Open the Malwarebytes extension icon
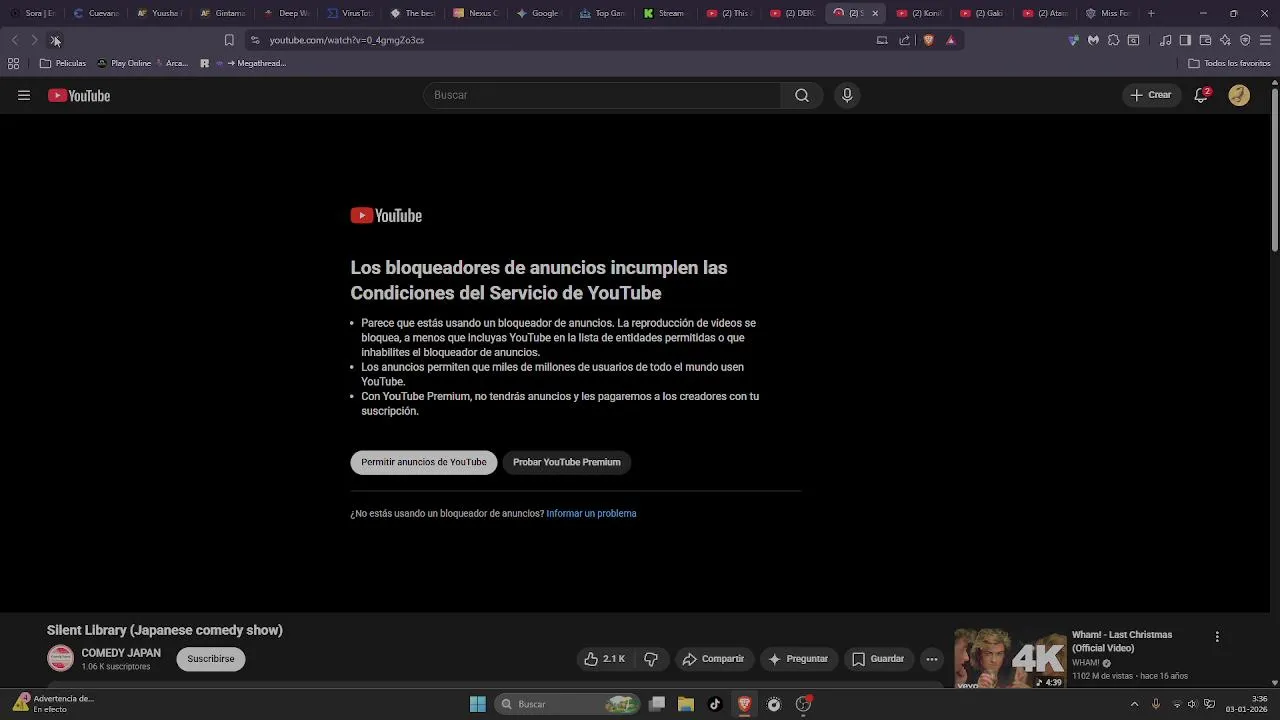The image size is (1280, 720). [1093, 40]
